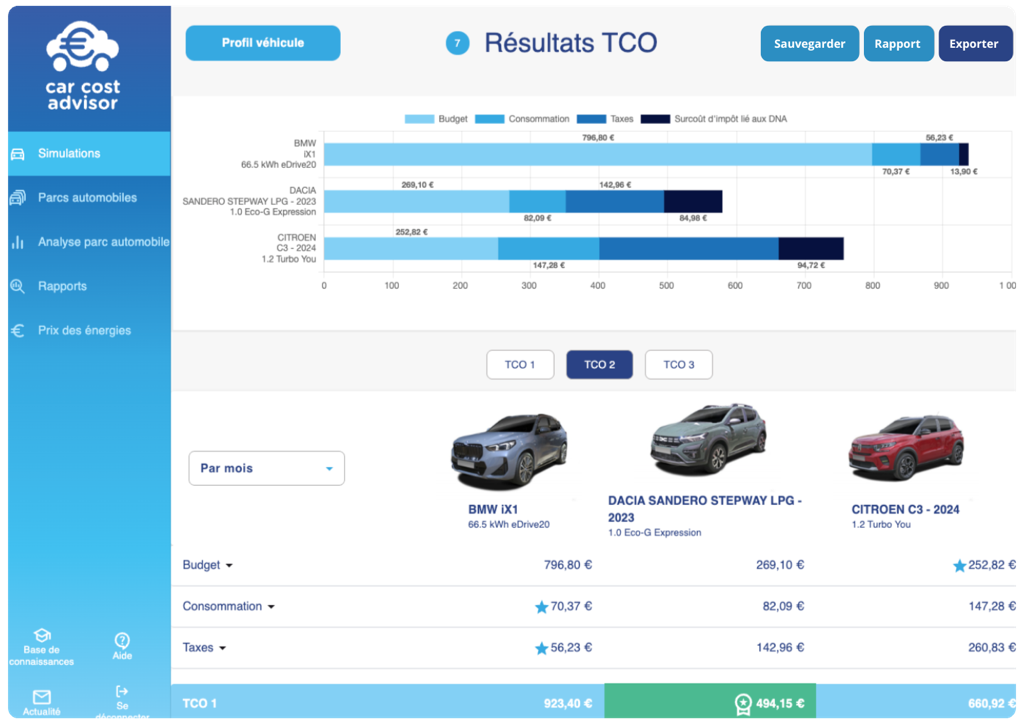Click the TCO 1 summary row label
The width and height of the screenshot is (1024, 727).
200,703
